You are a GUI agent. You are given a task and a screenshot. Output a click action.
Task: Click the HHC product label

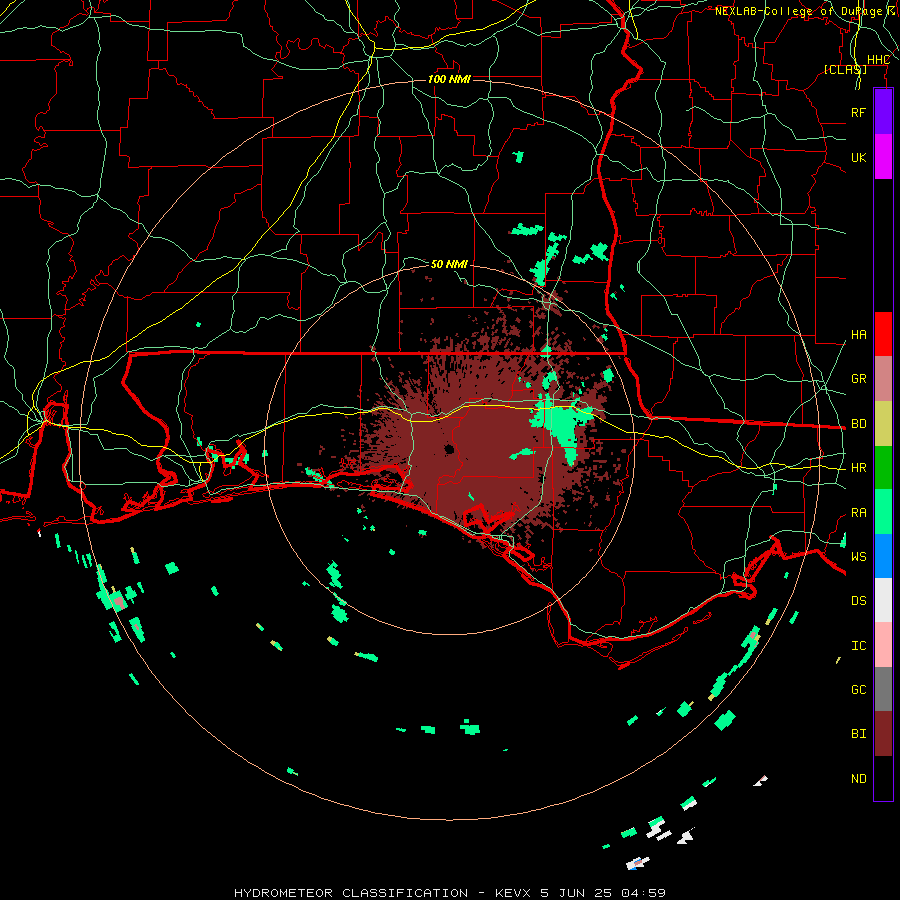(x=878, y=60)
